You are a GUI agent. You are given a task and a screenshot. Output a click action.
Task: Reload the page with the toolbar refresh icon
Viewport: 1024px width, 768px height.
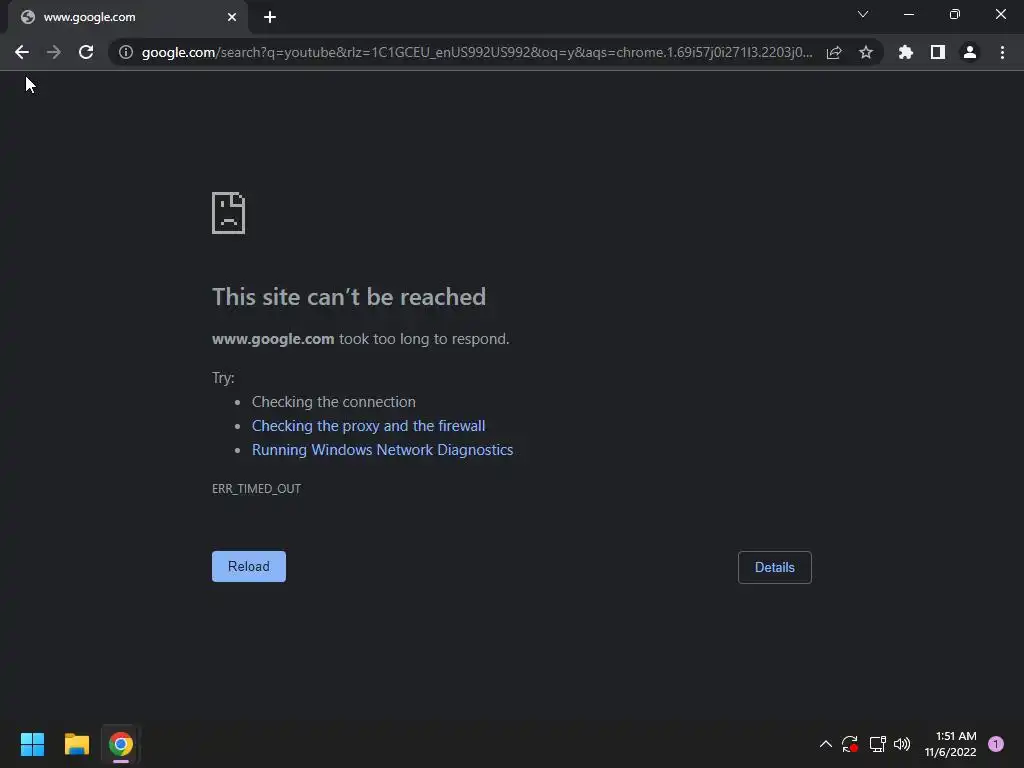click(x=86, y=52)
